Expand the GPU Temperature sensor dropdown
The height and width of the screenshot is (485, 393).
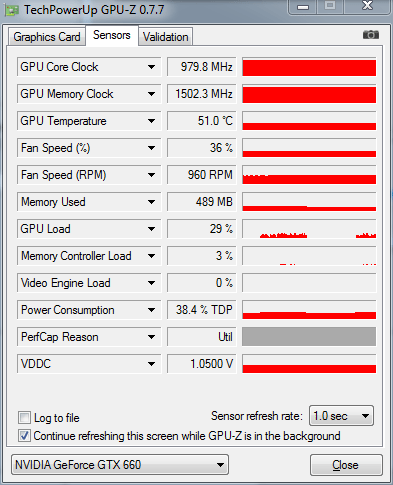point(151,121)
